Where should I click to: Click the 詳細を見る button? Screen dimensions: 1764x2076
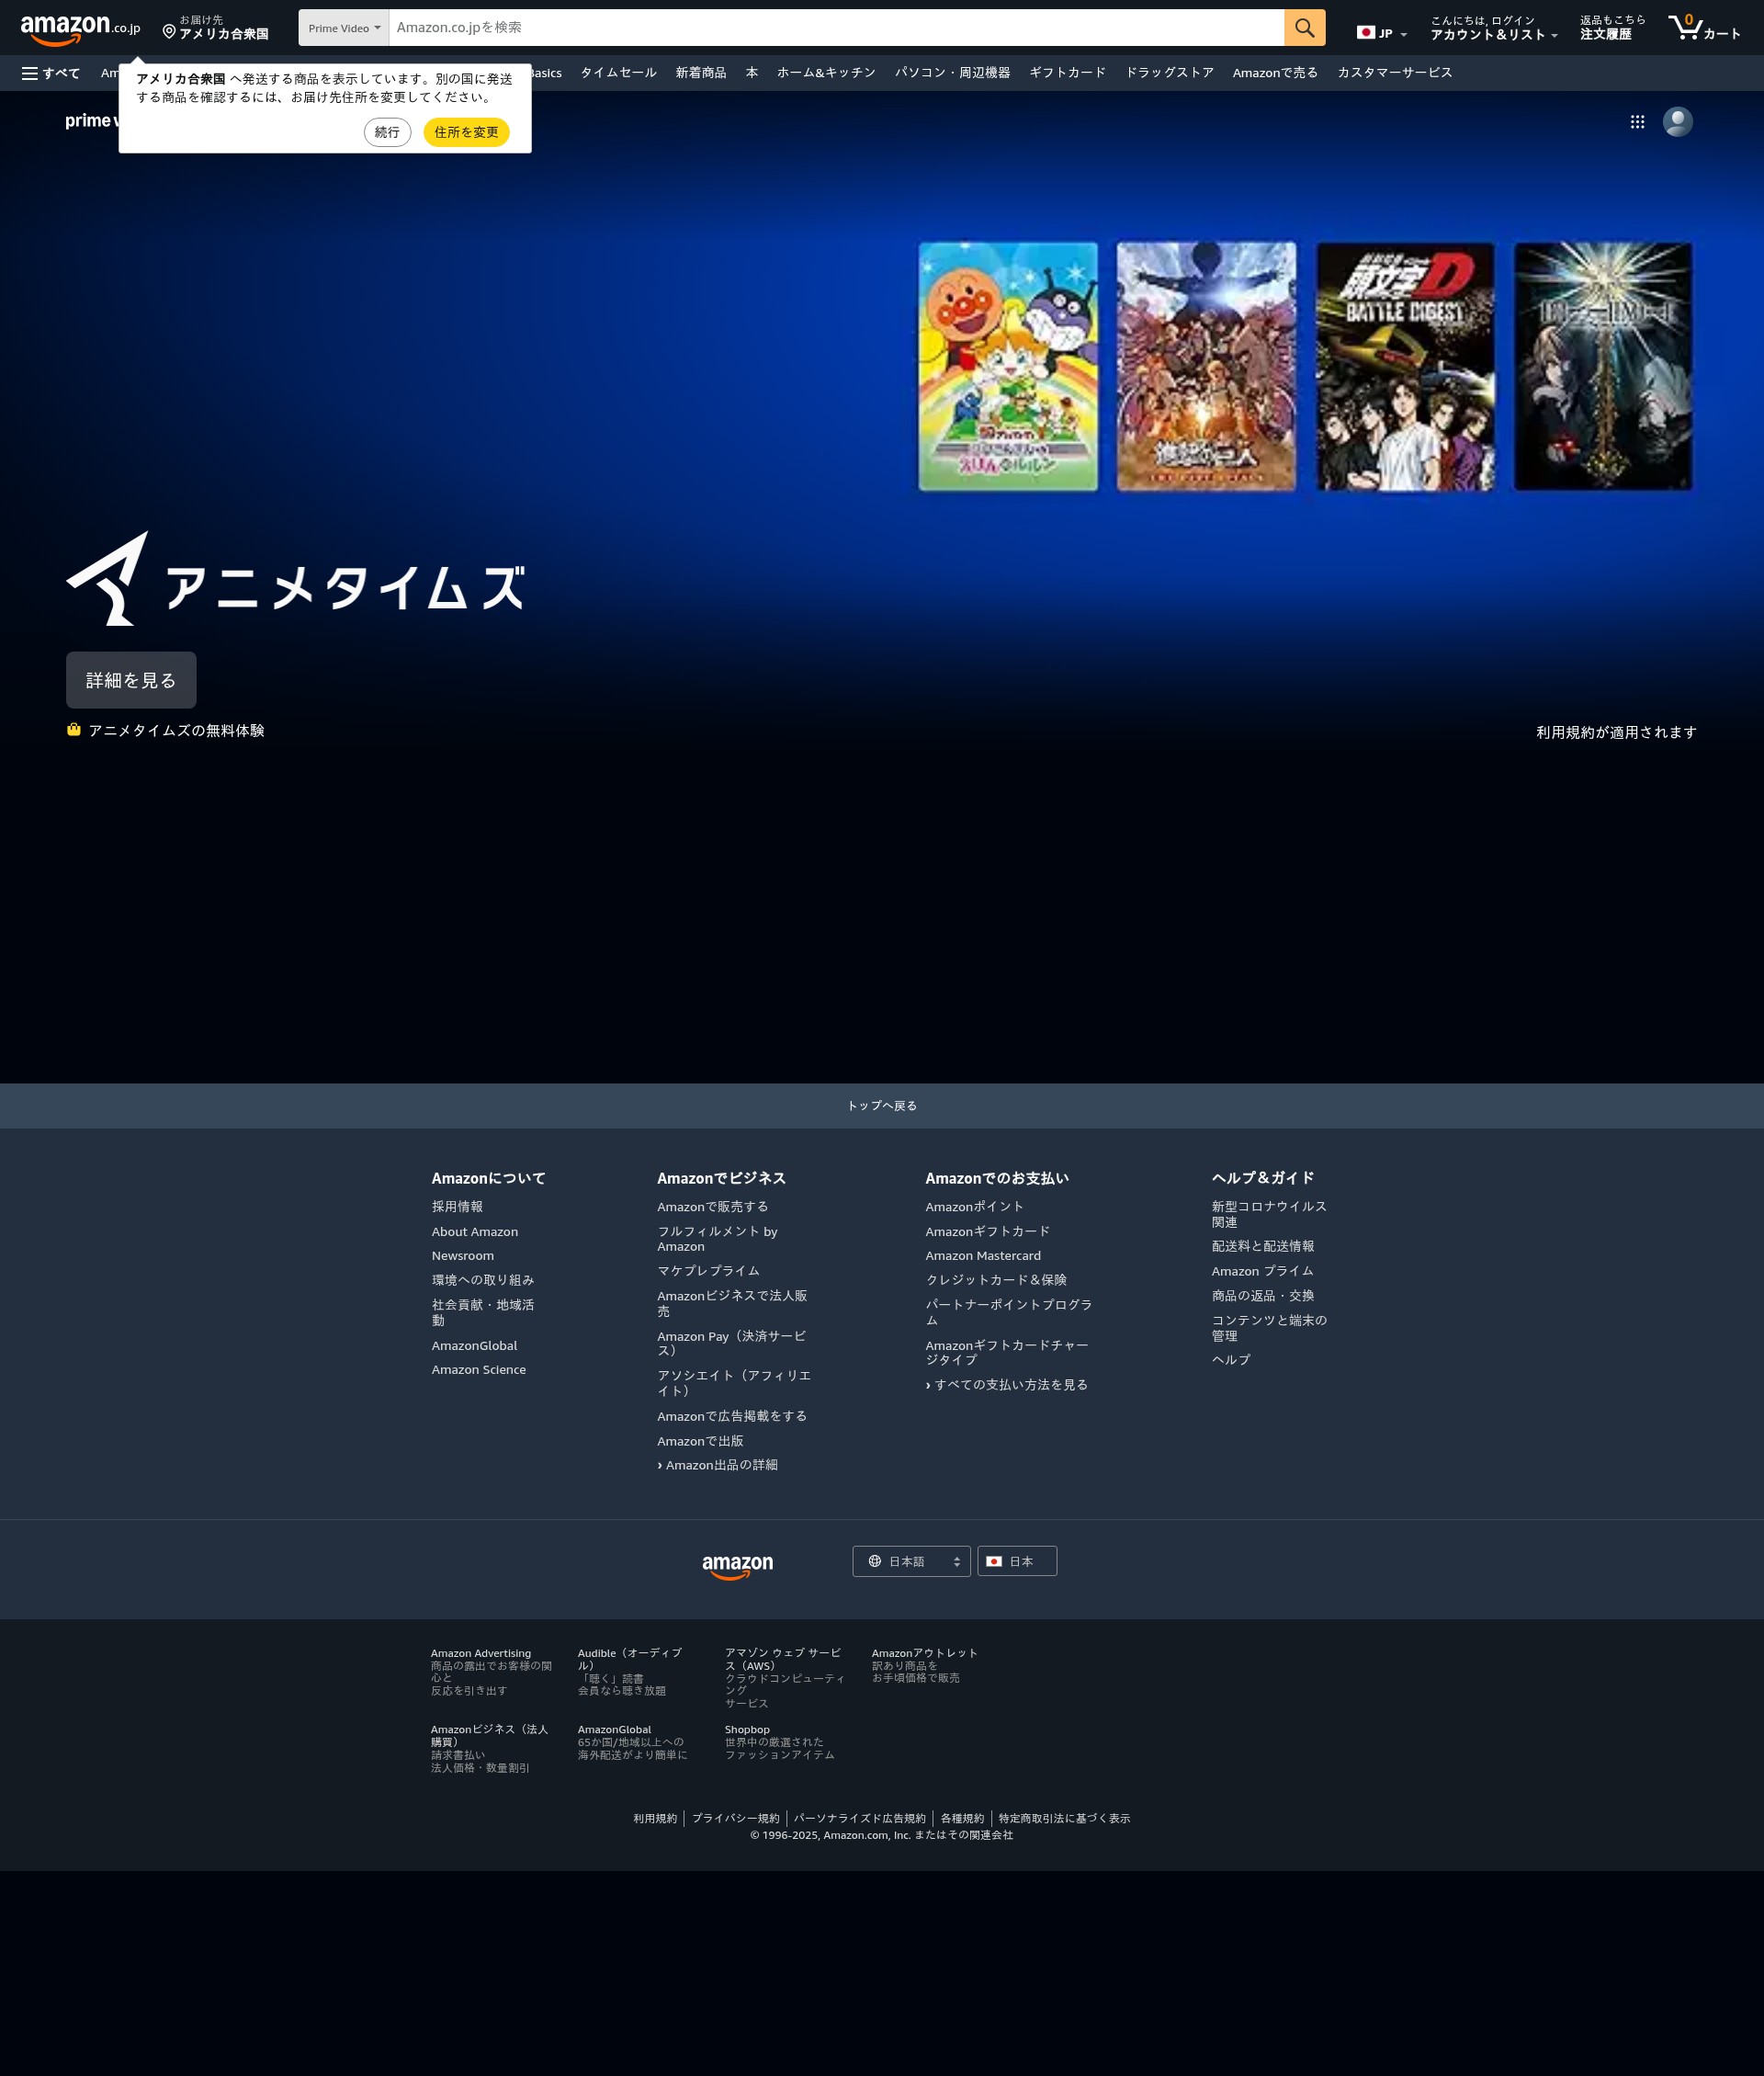(x=131, y=680)
